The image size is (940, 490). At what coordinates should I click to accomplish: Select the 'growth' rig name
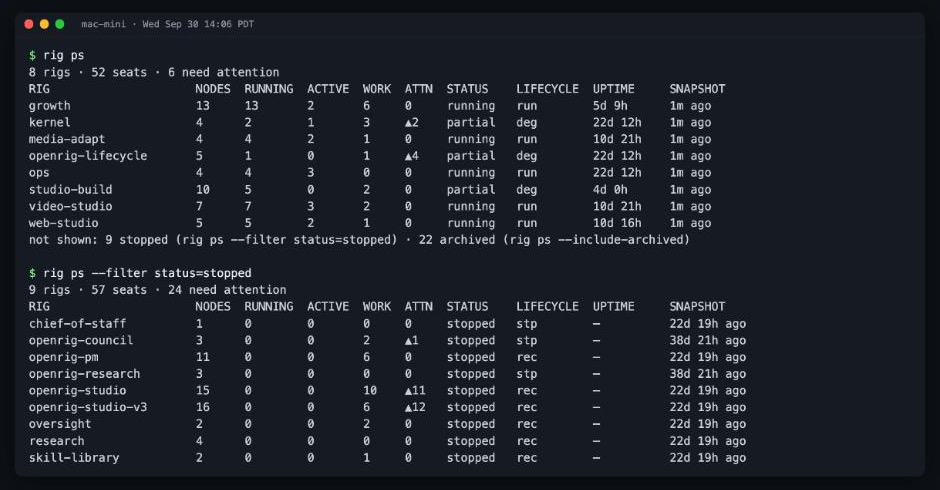tap(50, 106)
